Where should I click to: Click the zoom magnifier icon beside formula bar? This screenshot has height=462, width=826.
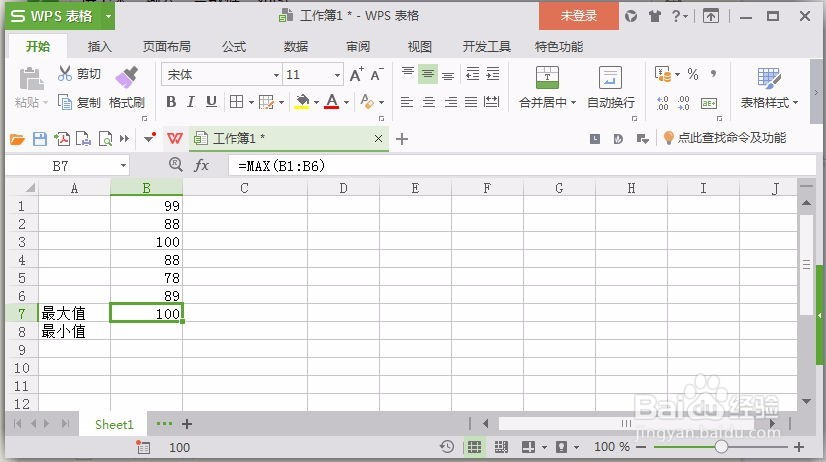[x=175, y=164]
